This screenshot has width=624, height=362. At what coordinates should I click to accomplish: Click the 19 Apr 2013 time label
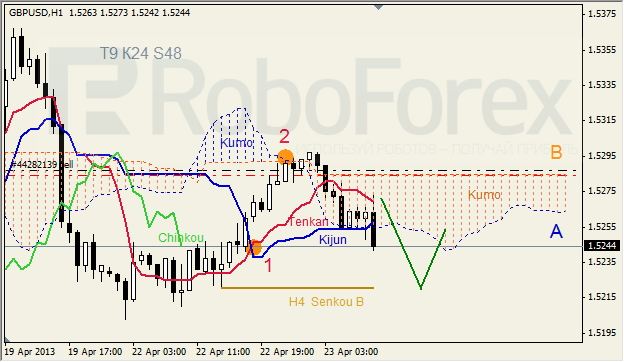point(29,352)
